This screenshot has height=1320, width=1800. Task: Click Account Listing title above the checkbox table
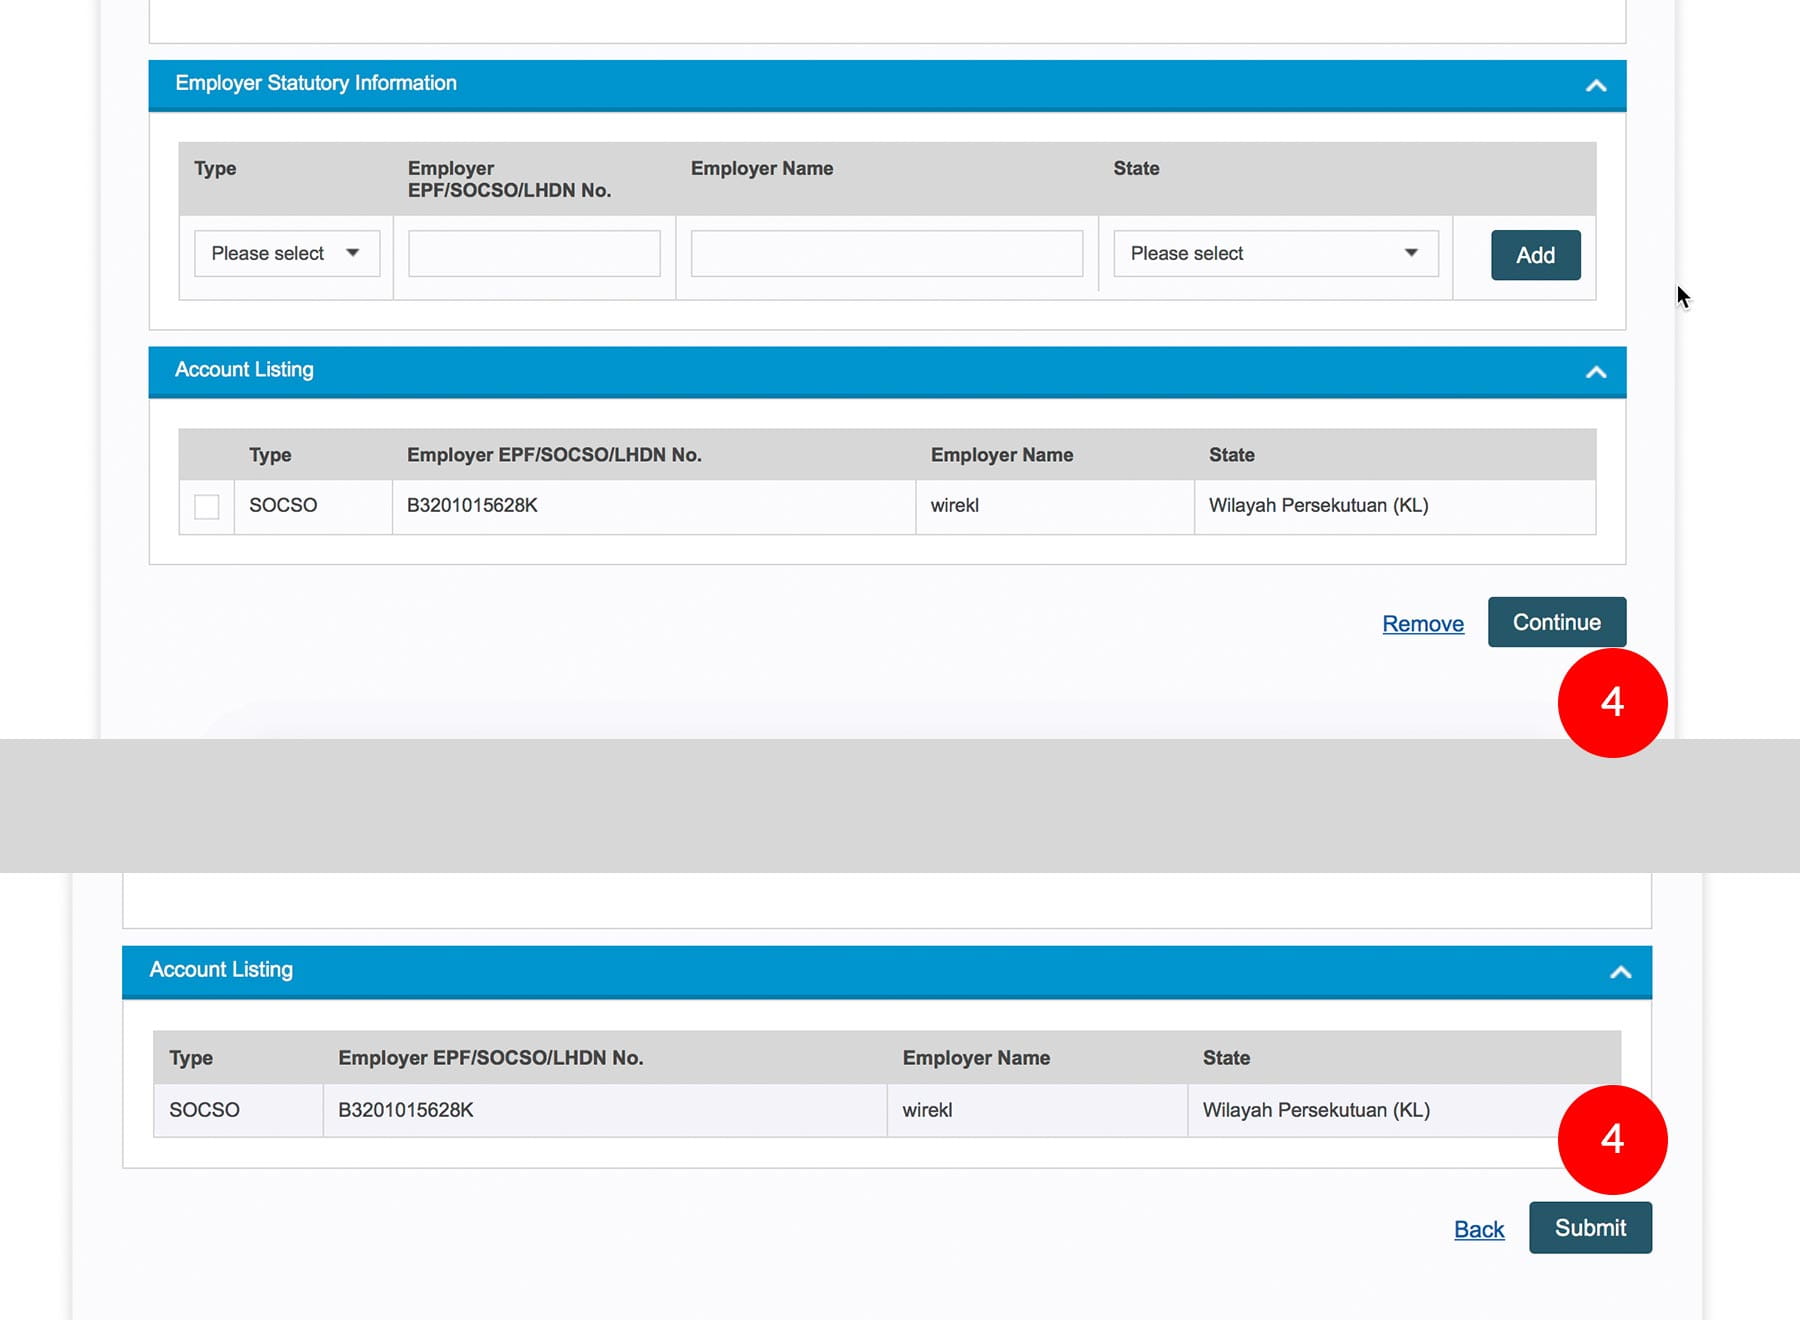point(244,370)
